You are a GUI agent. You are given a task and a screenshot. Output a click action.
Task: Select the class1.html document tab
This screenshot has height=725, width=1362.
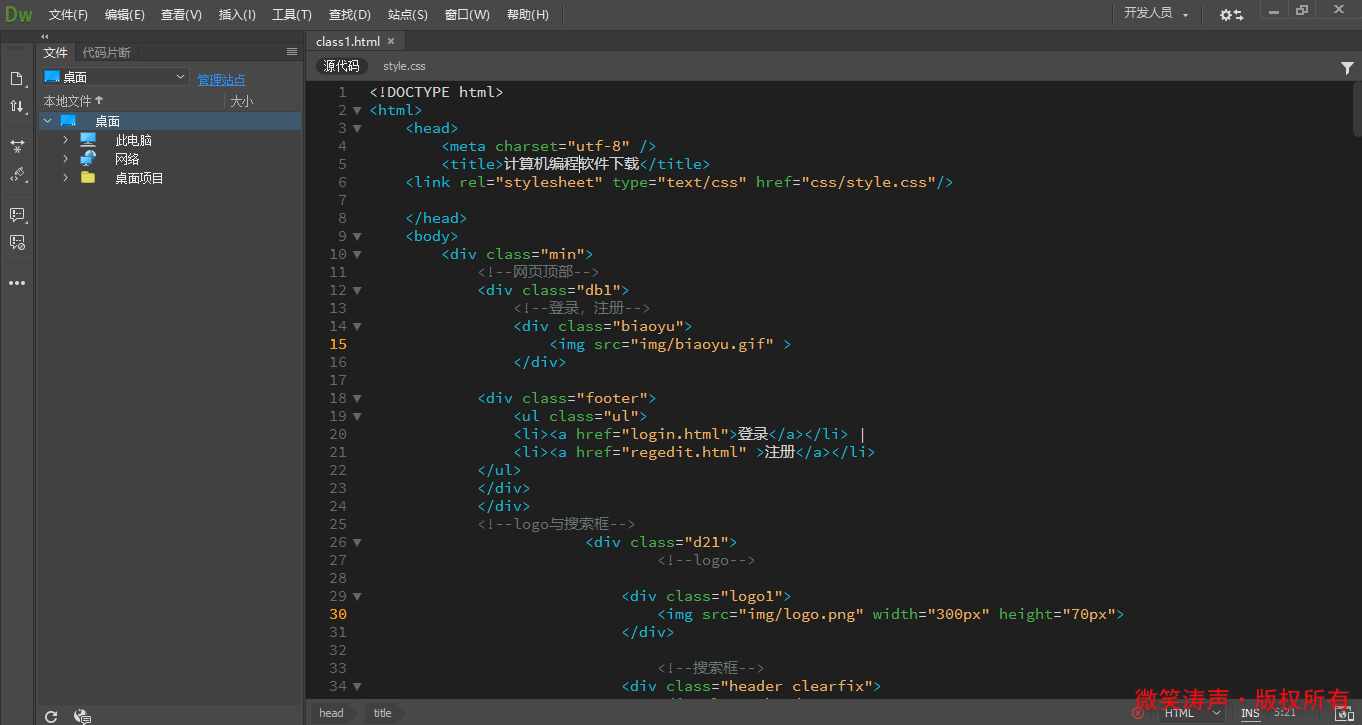(x=348, y=41)
